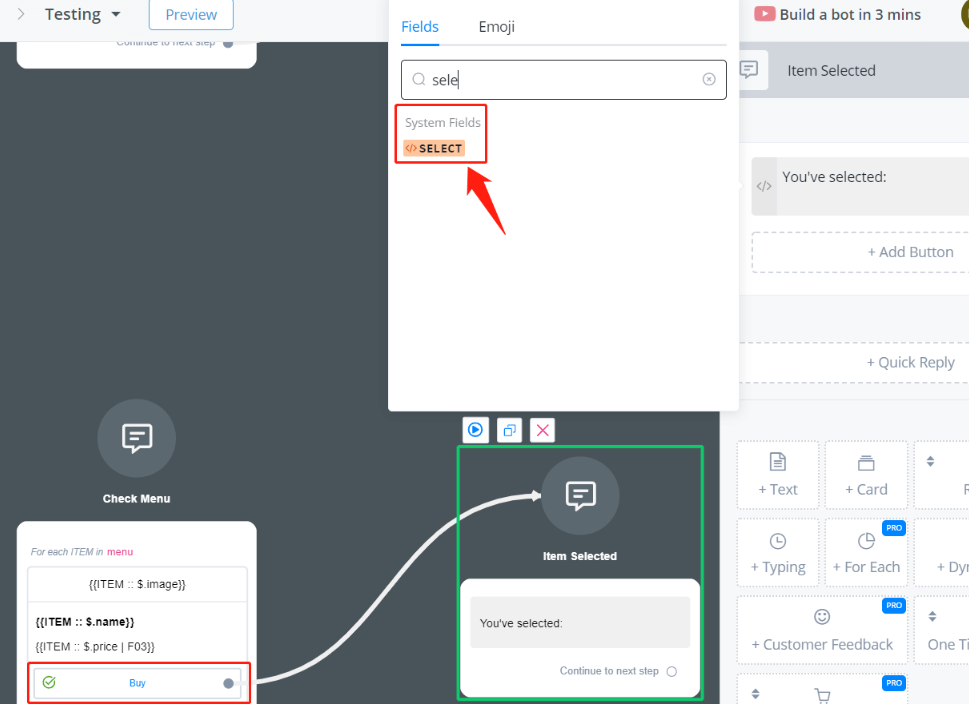Click the play icon above Item Selected node
This screenshot has width=969, height=704.
(x=475, y=430)
